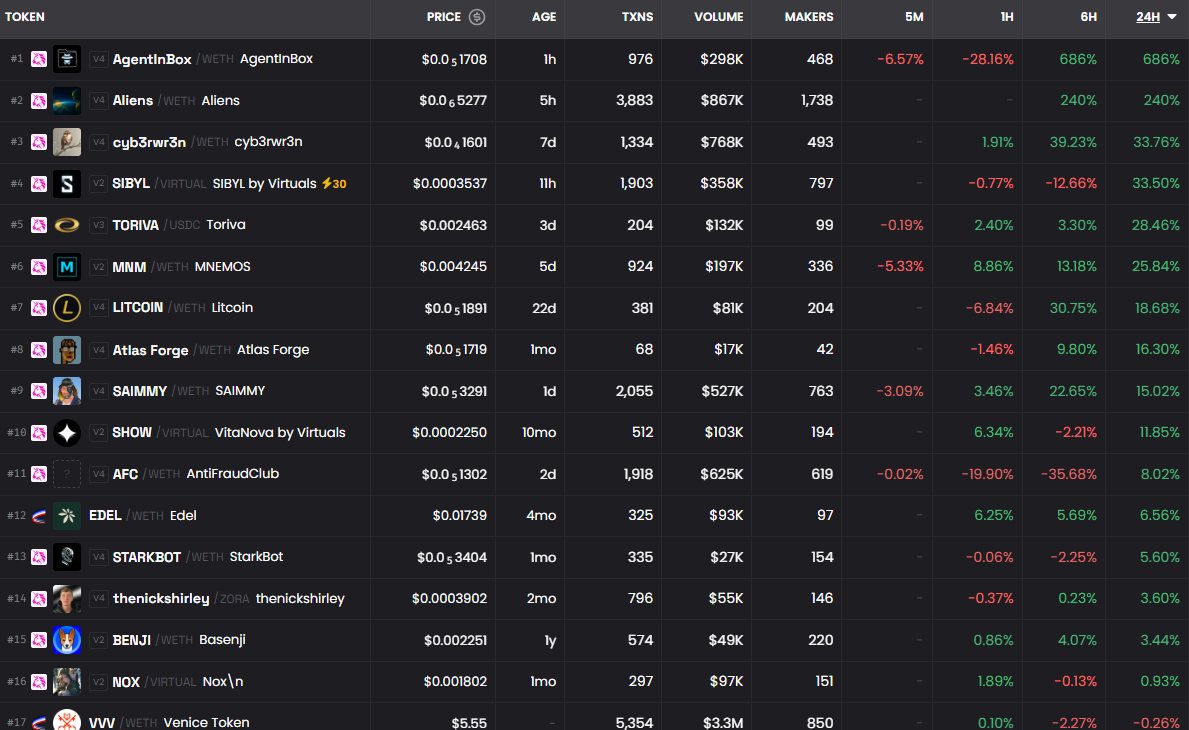
Task: Select MNM 5M change -5.33%
Action: pos(900,267)
